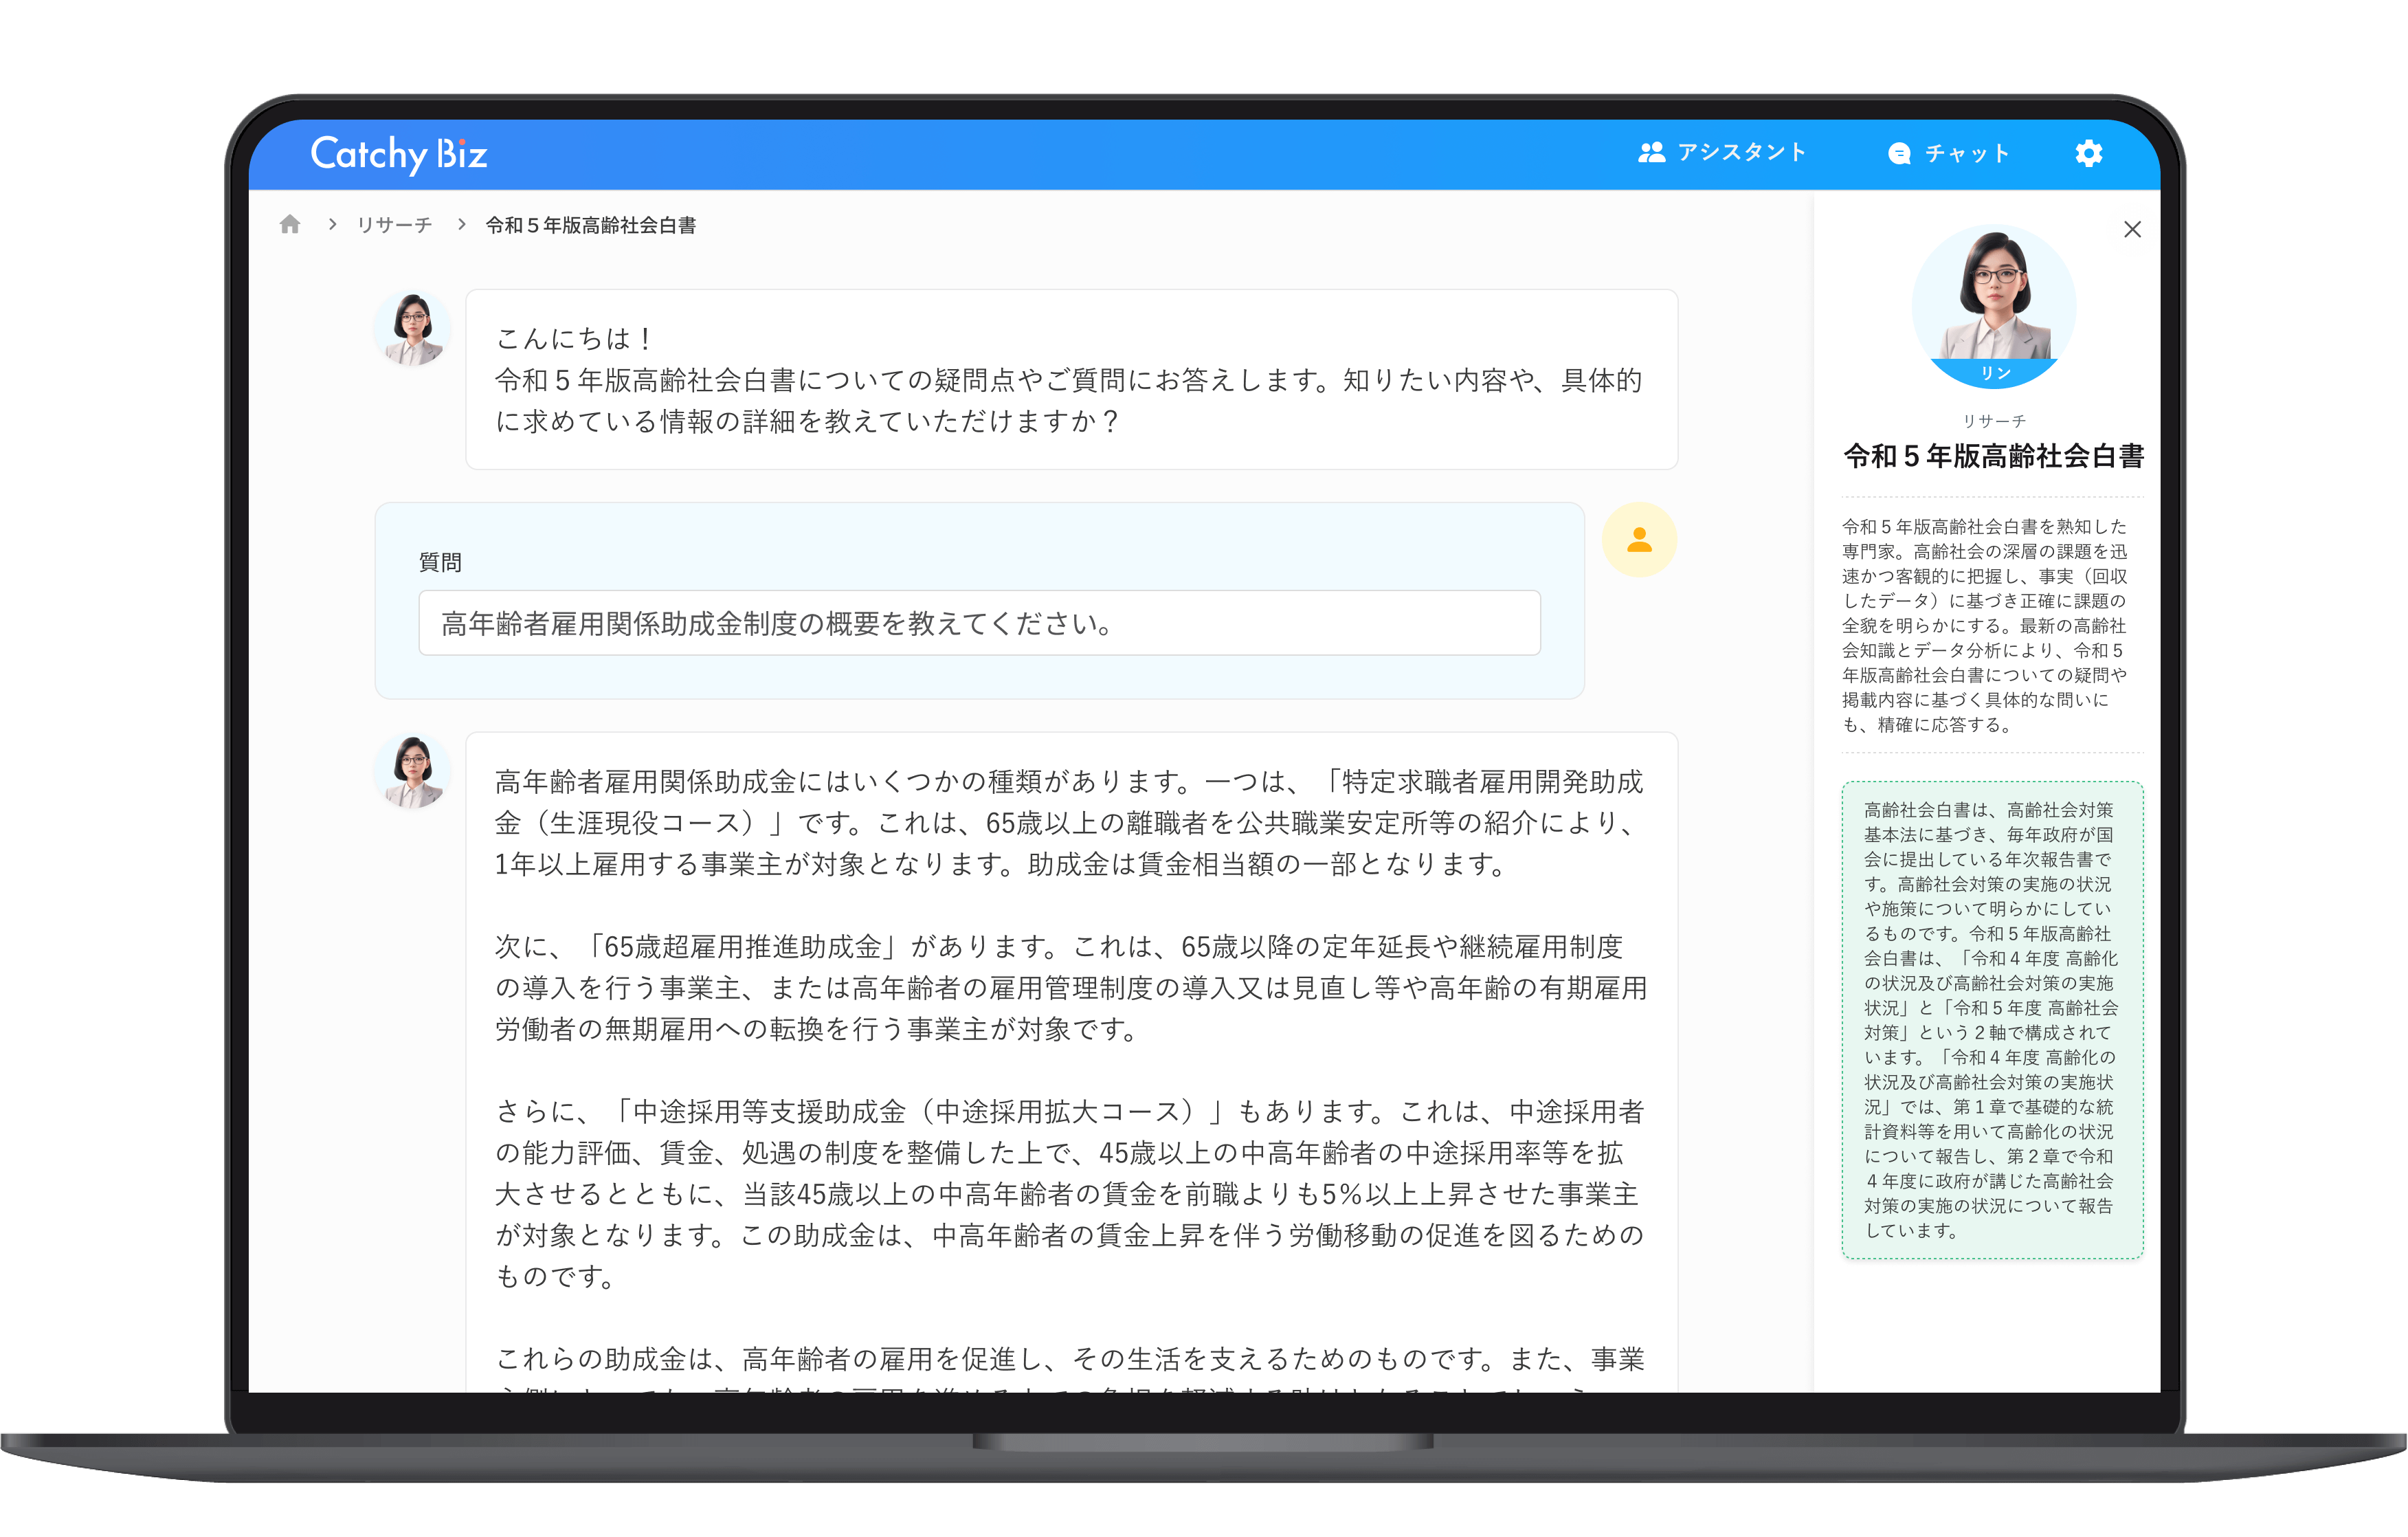The height and width of the screenshot is (1537, 2408).
Task: Click the large リン profile picture
Action: click(1993, 300)
